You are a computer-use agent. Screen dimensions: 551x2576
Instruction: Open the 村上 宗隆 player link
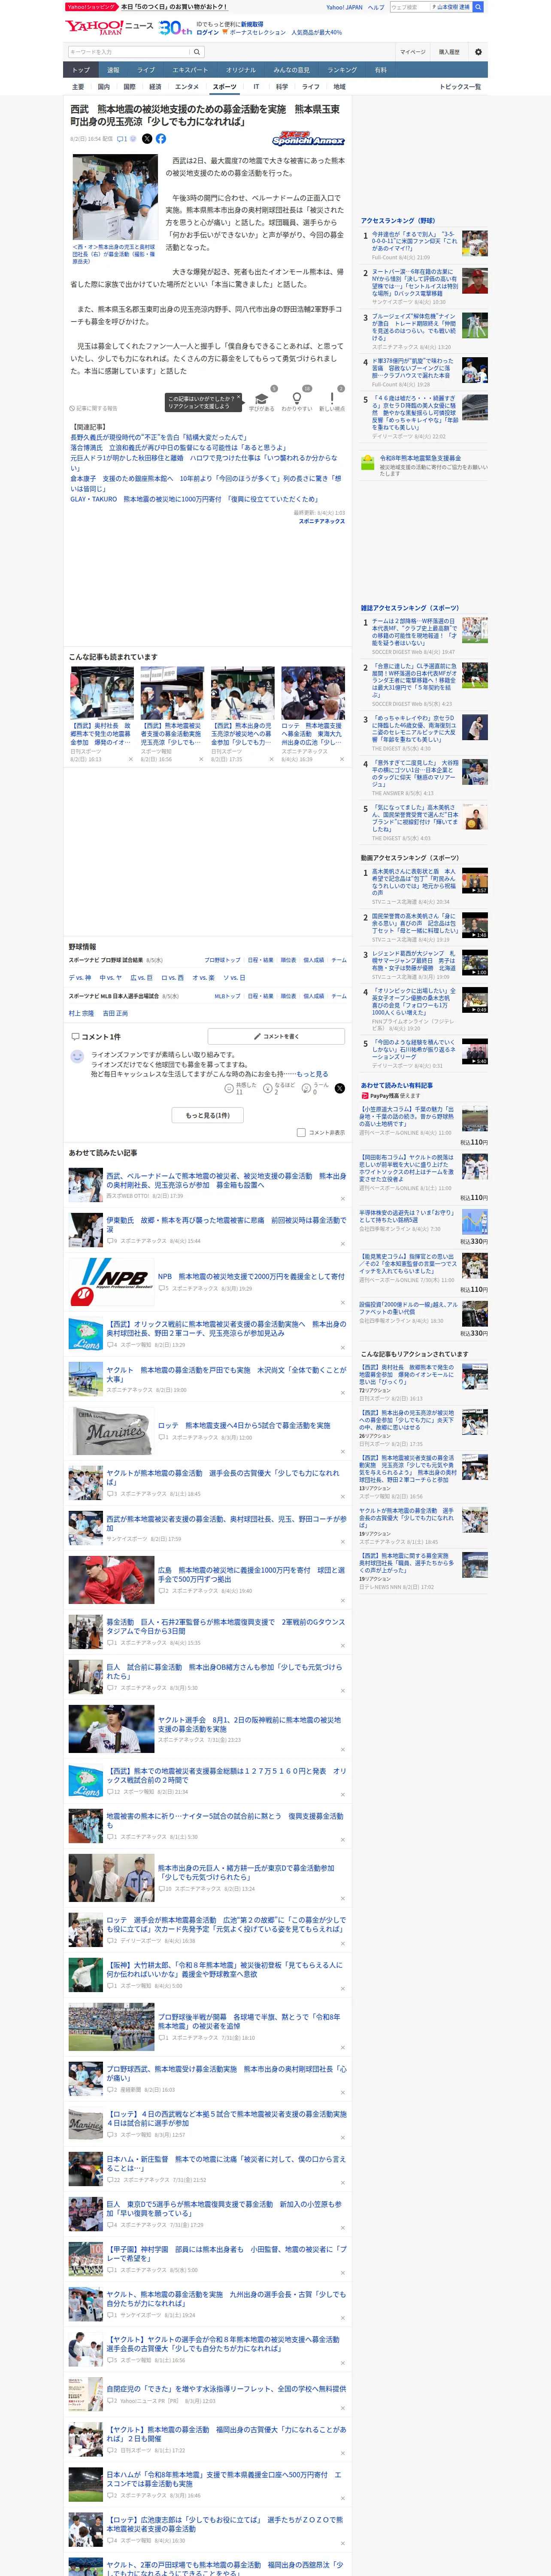pos(82,1013)
